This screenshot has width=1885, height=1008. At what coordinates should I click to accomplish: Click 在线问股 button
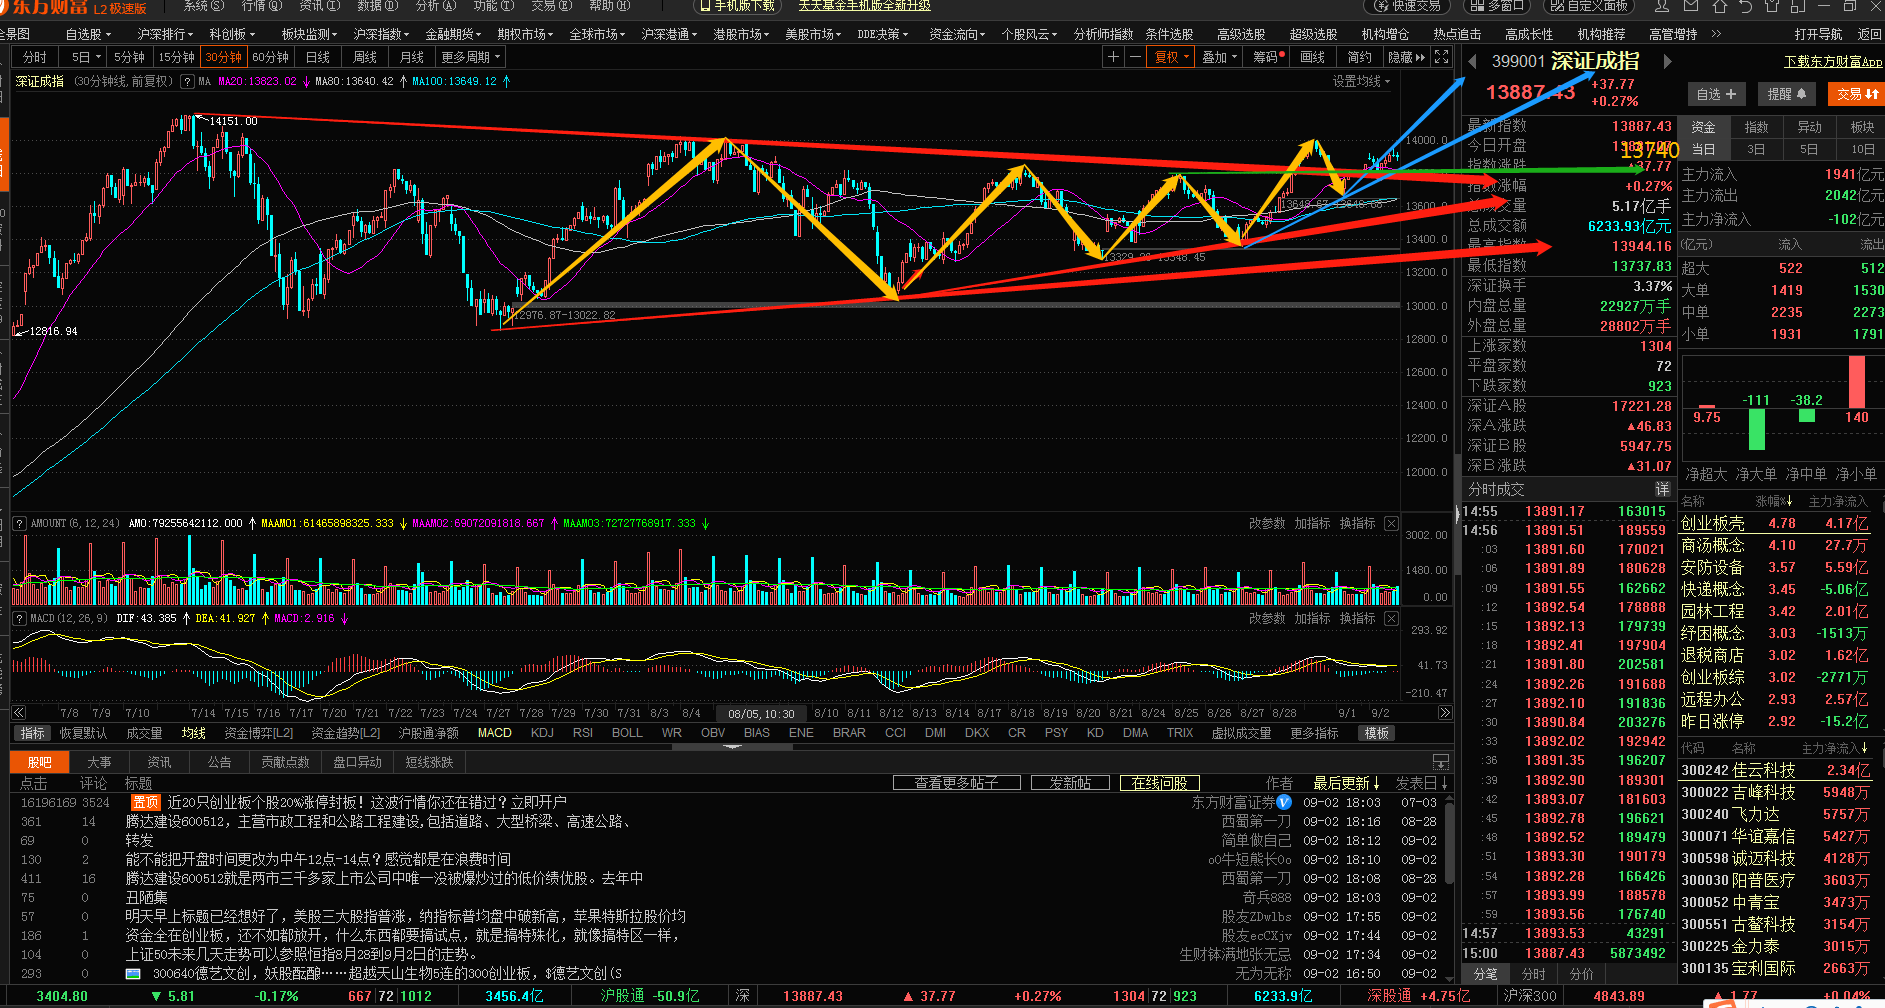click(1160, 783)
